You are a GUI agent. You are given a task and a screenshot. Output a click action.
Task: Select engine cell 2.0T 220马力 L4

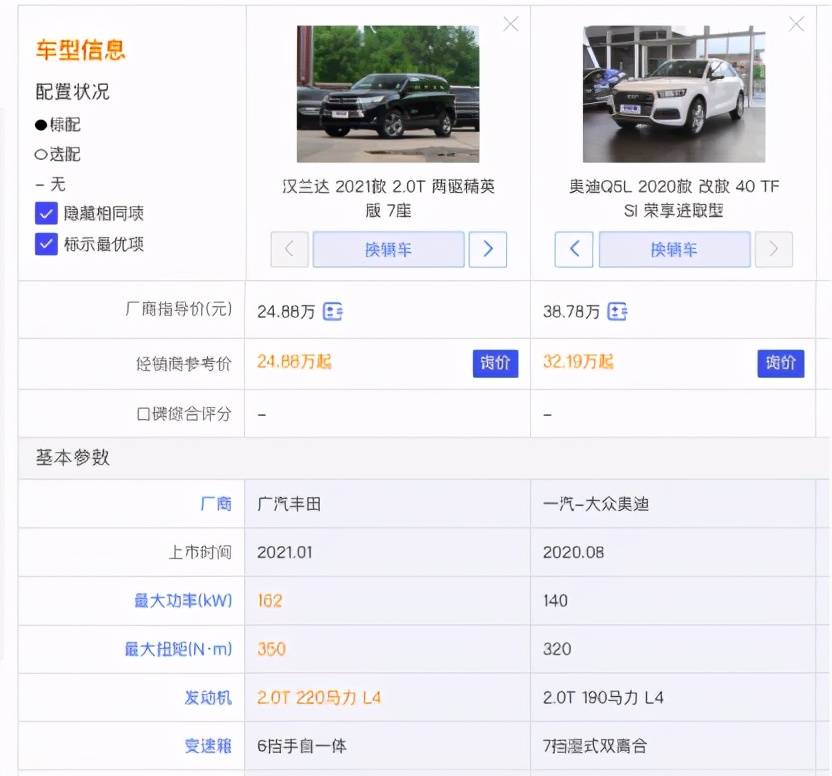(x=319, y=697)
